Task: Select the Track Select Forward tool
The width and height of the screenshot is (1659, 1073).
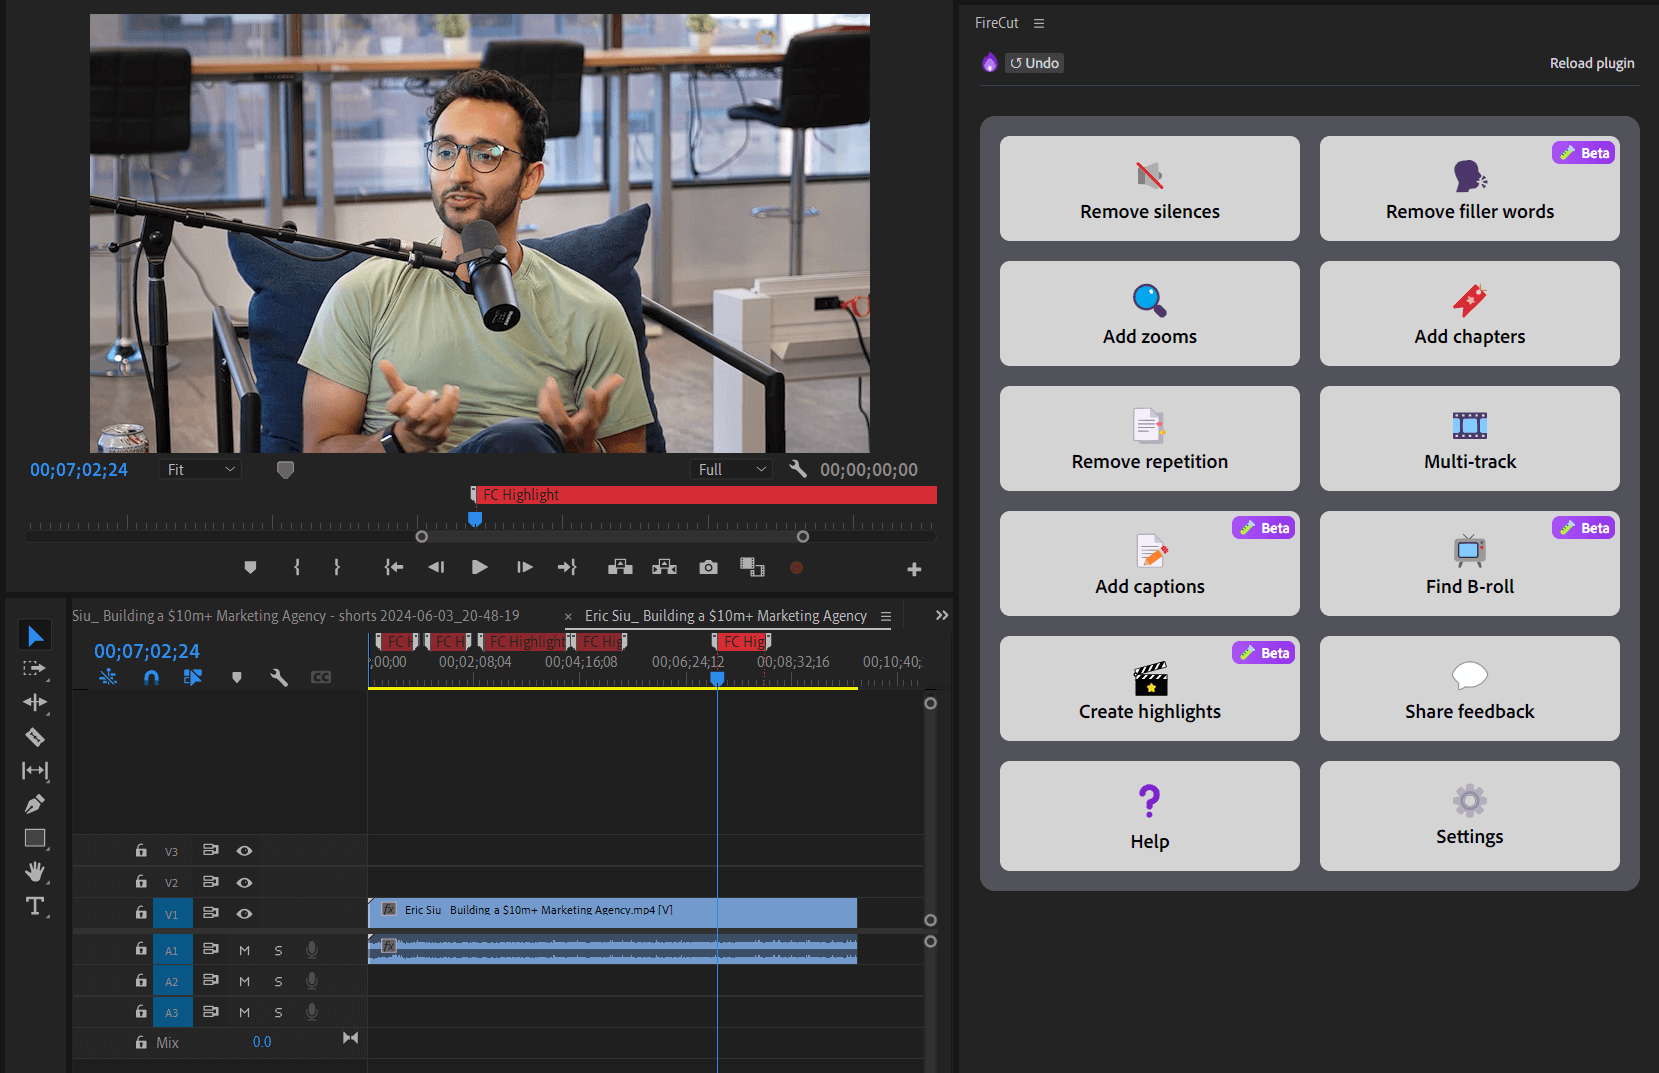Action: point(35,668)
